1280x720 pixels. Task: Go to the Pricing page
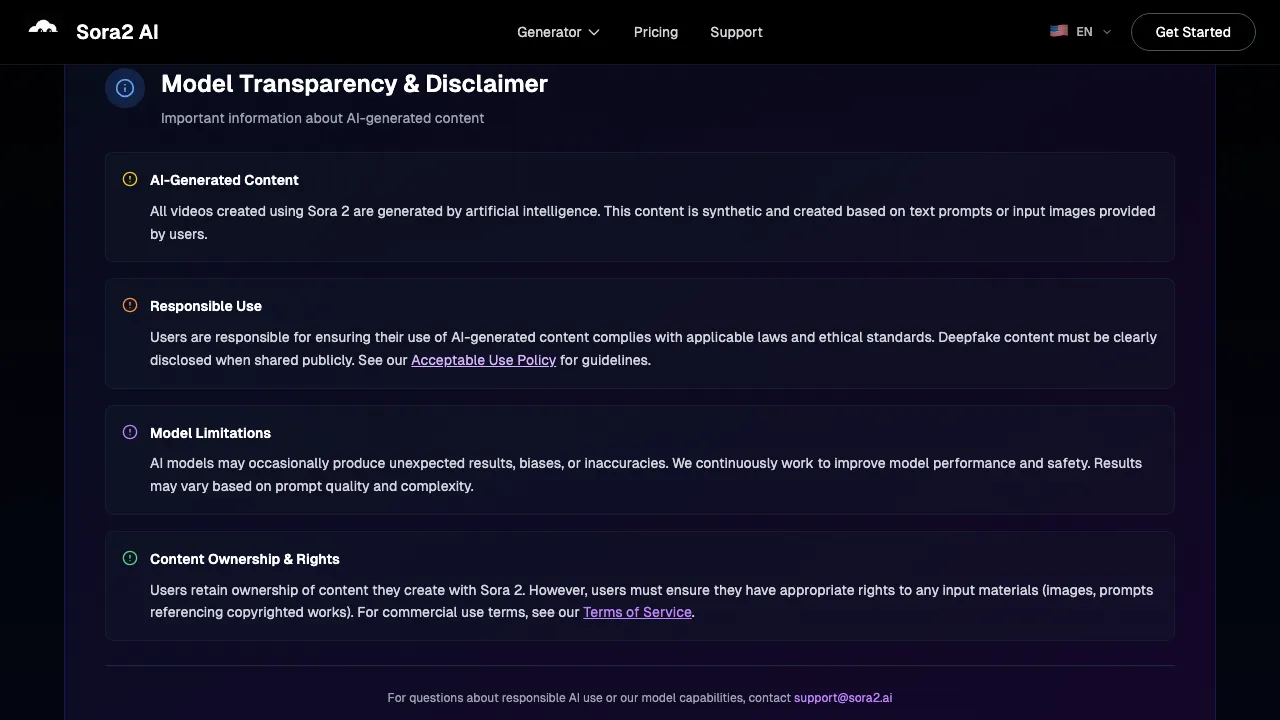pos(656,32)
